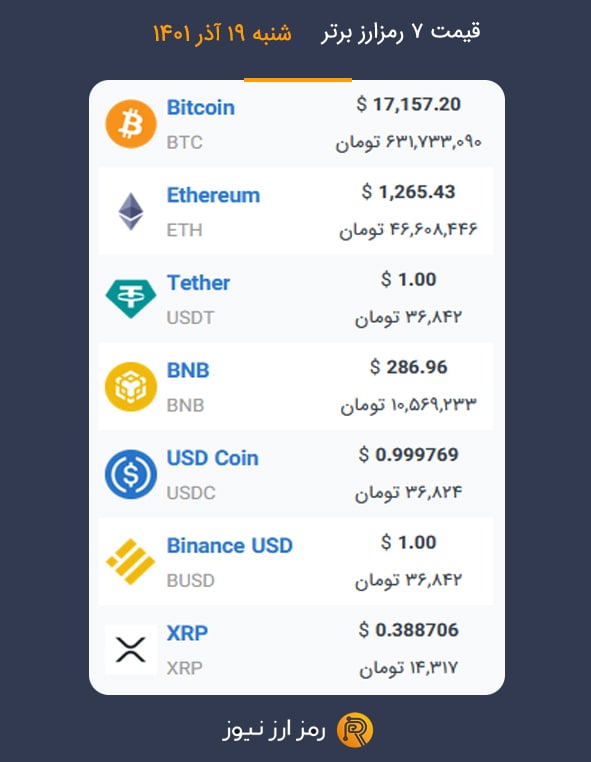Click the USDC ticker label
Screen dimensions: 591x762
pyautogui.click(x=191, y=493)
